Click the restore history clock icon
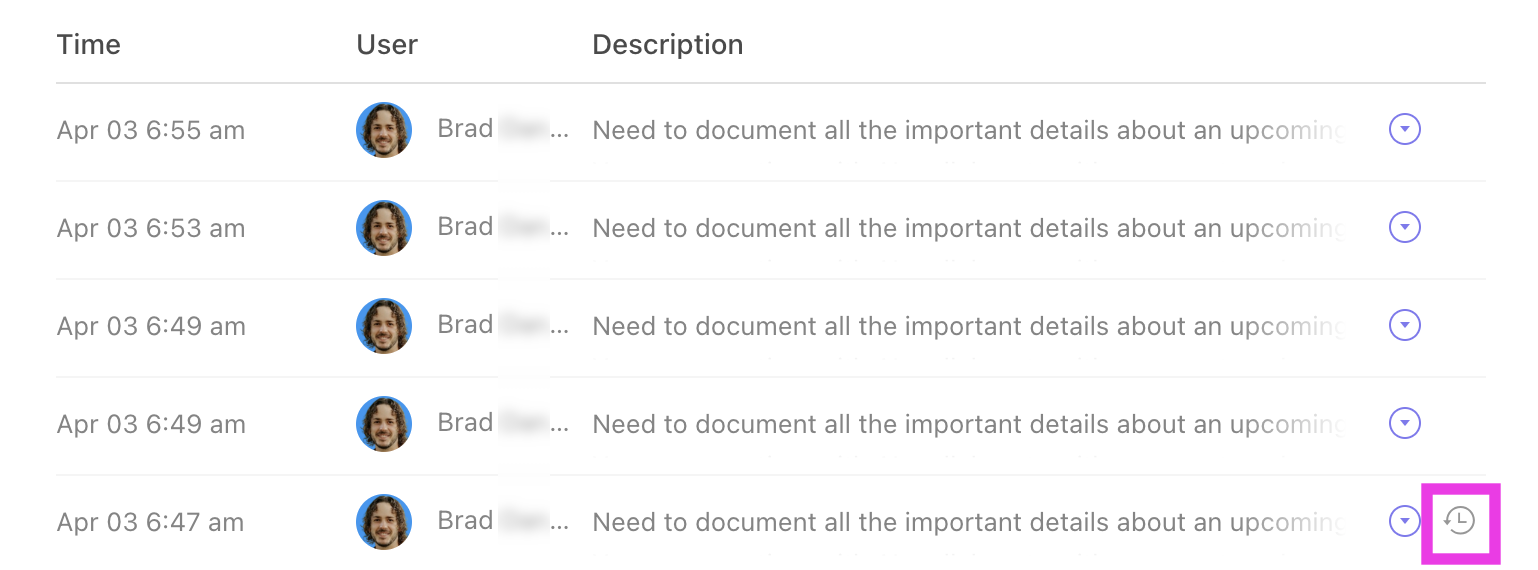 (1460, 521)
